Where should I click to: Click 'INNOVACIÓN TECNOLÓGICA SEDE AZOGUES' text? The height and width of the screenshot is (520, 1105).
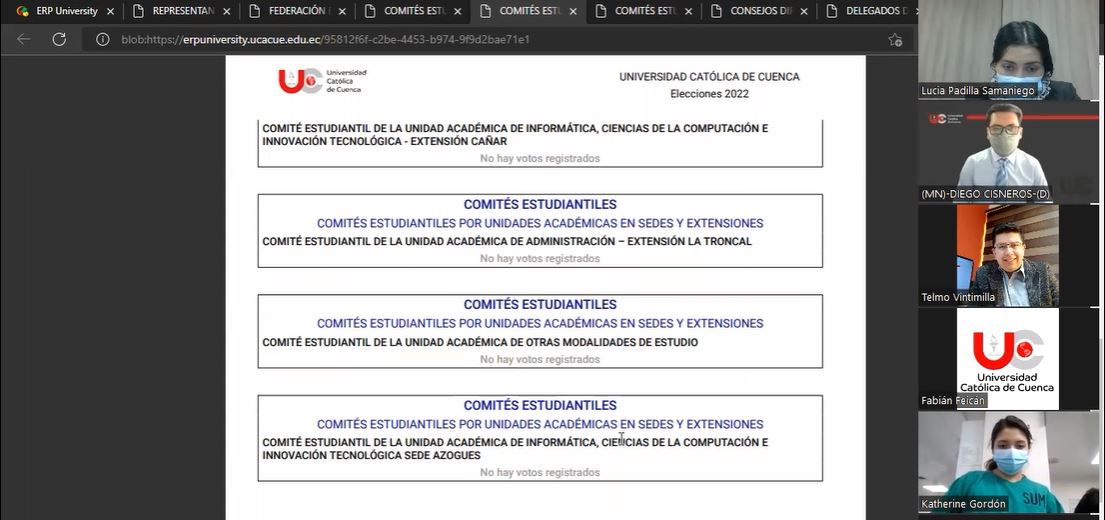[371, 456]
